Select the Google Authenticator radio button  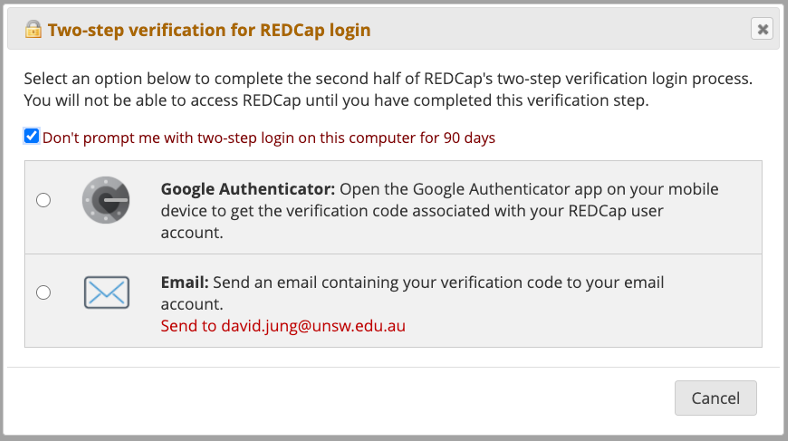[x=43, y=200]
